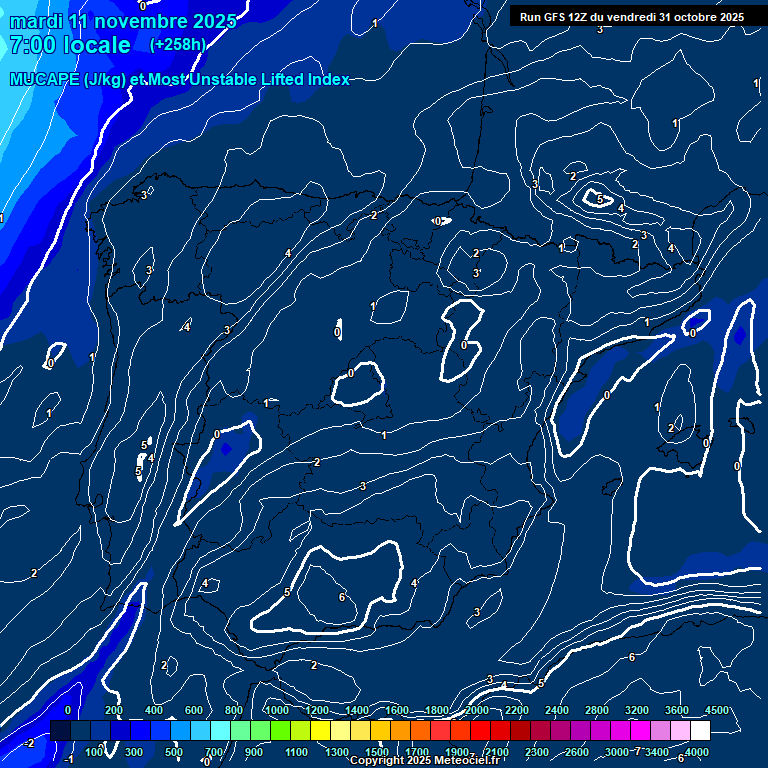Click the '1000' legend label
The width and height of the screenshot is (768, 768).
coord(277,710)
